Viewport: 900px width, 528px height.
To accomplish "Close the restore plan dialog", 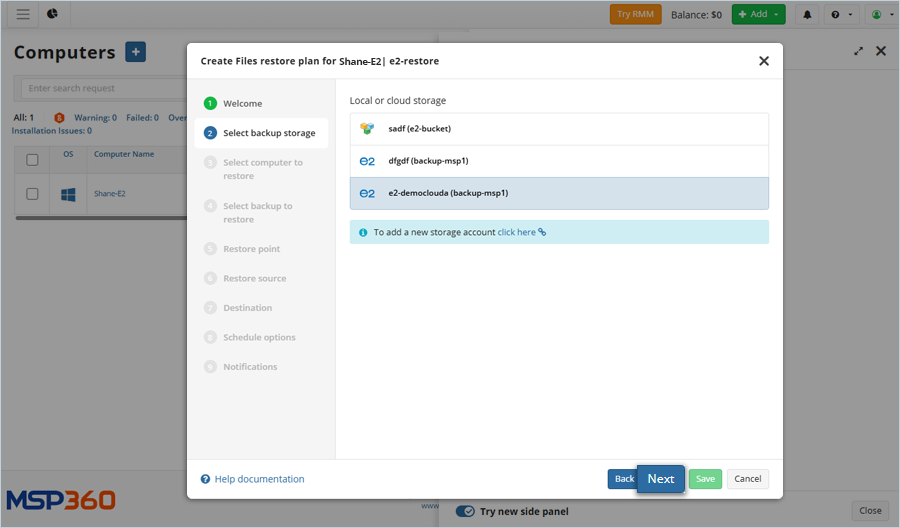I will pos(764,61).
